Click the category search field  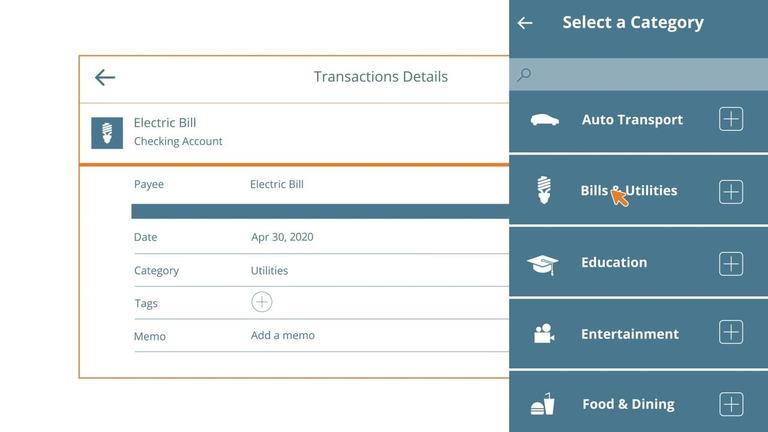pyautogui.click(x=639, y=74)
